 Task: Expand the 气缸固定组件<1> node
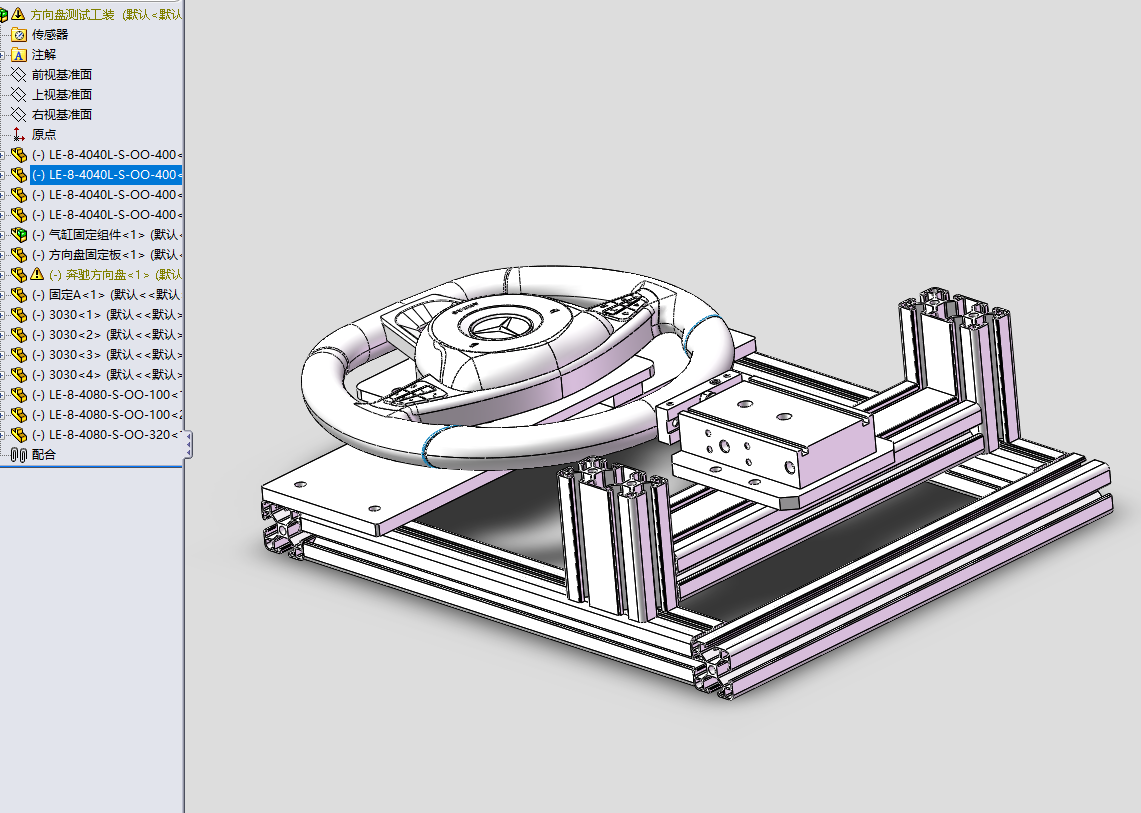[2, 234]
